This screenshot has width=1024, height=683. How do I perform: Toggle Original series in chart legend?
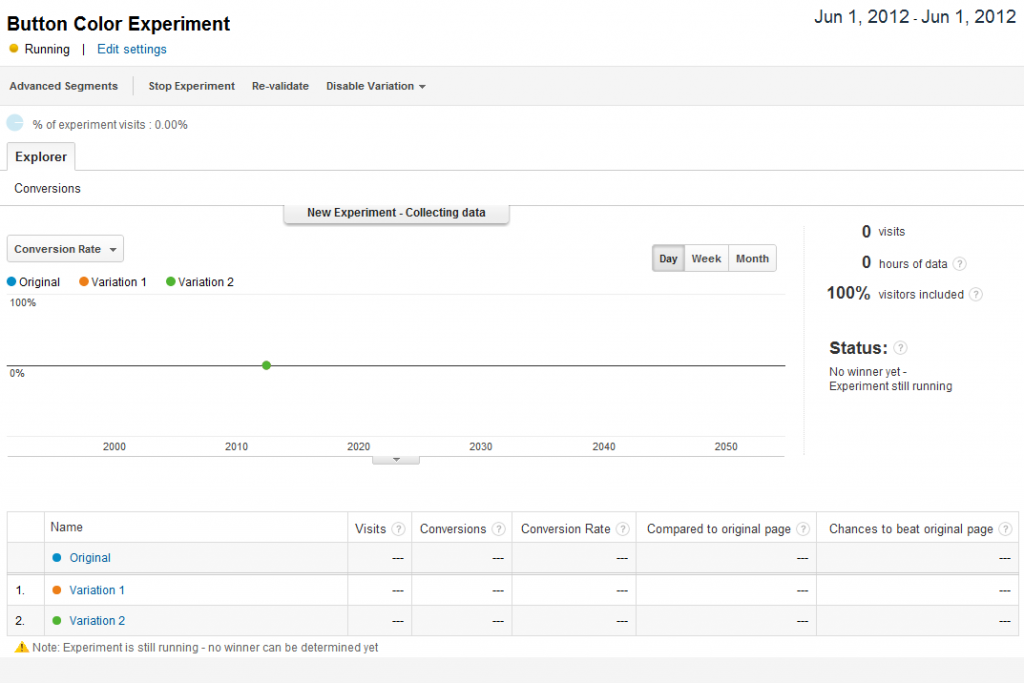pyautogui.click(x=33, y=282)
